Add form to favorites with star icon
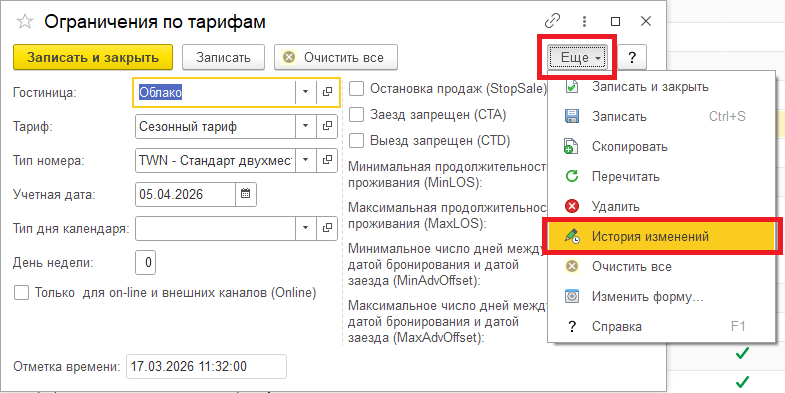The image size is (785, 393). click(x=25, y=22)
